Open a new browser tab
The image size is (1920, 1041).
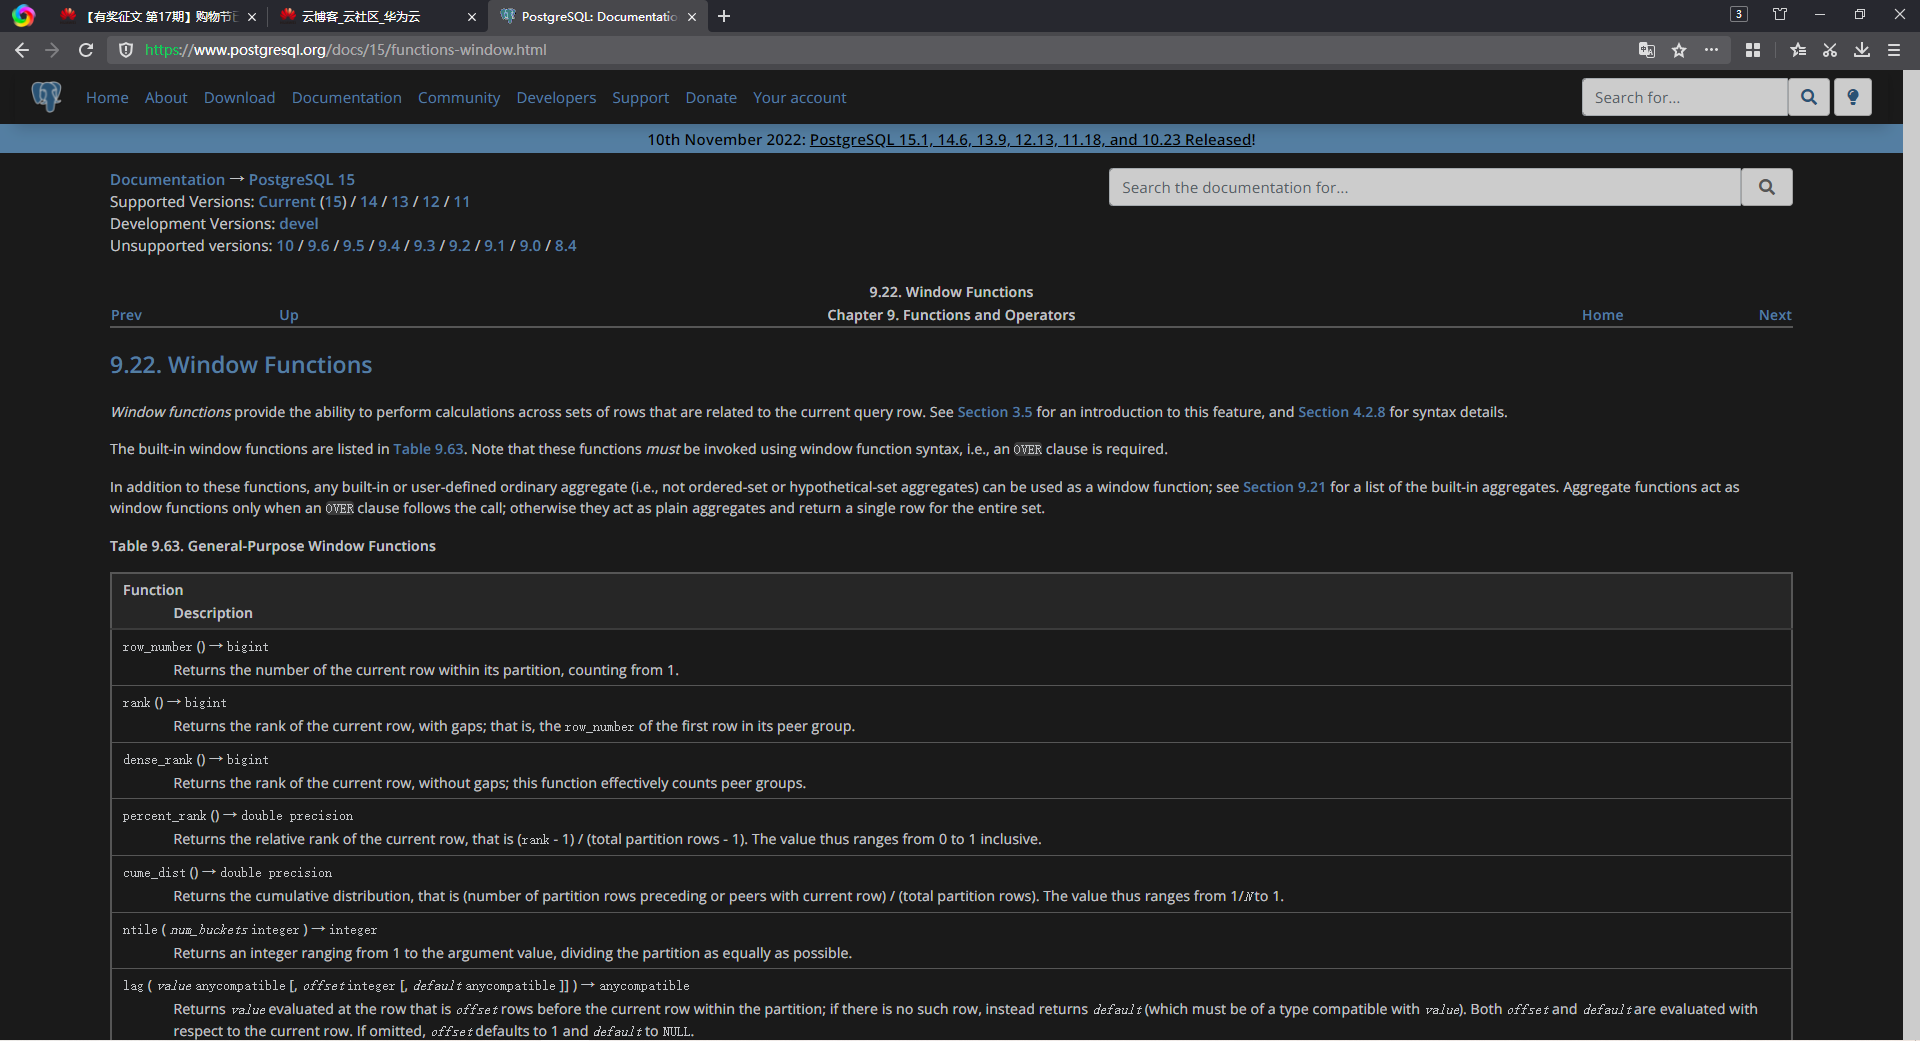(724, 16)
